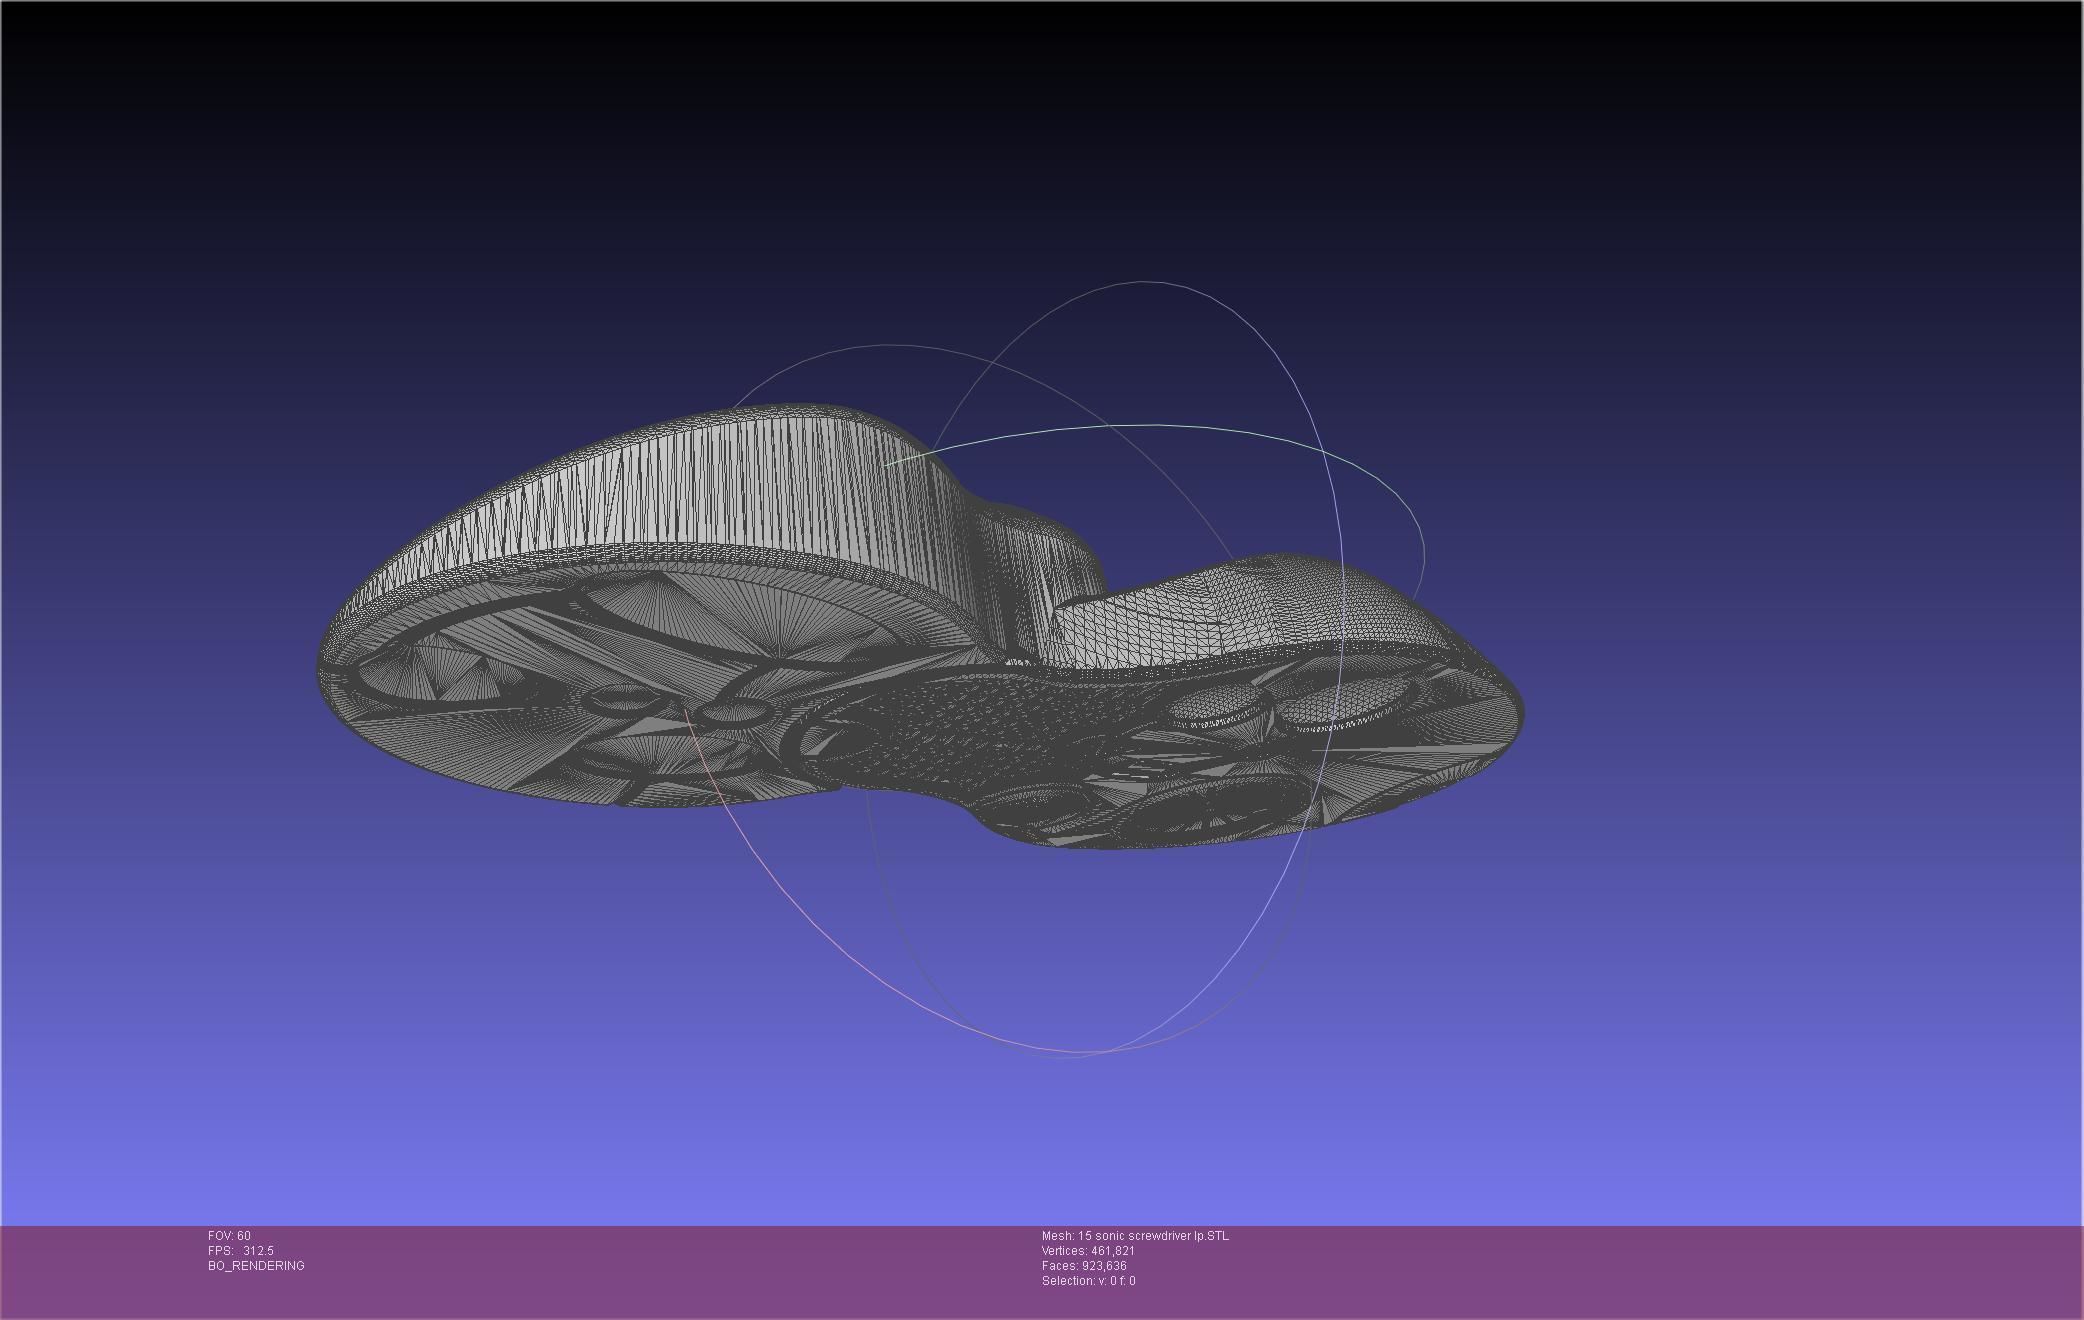Image resolution: width=2084 pixels, height=1320 pixels.
Task: Click the Vertices: 461,821 info line
Action: coord(1088,1251)
